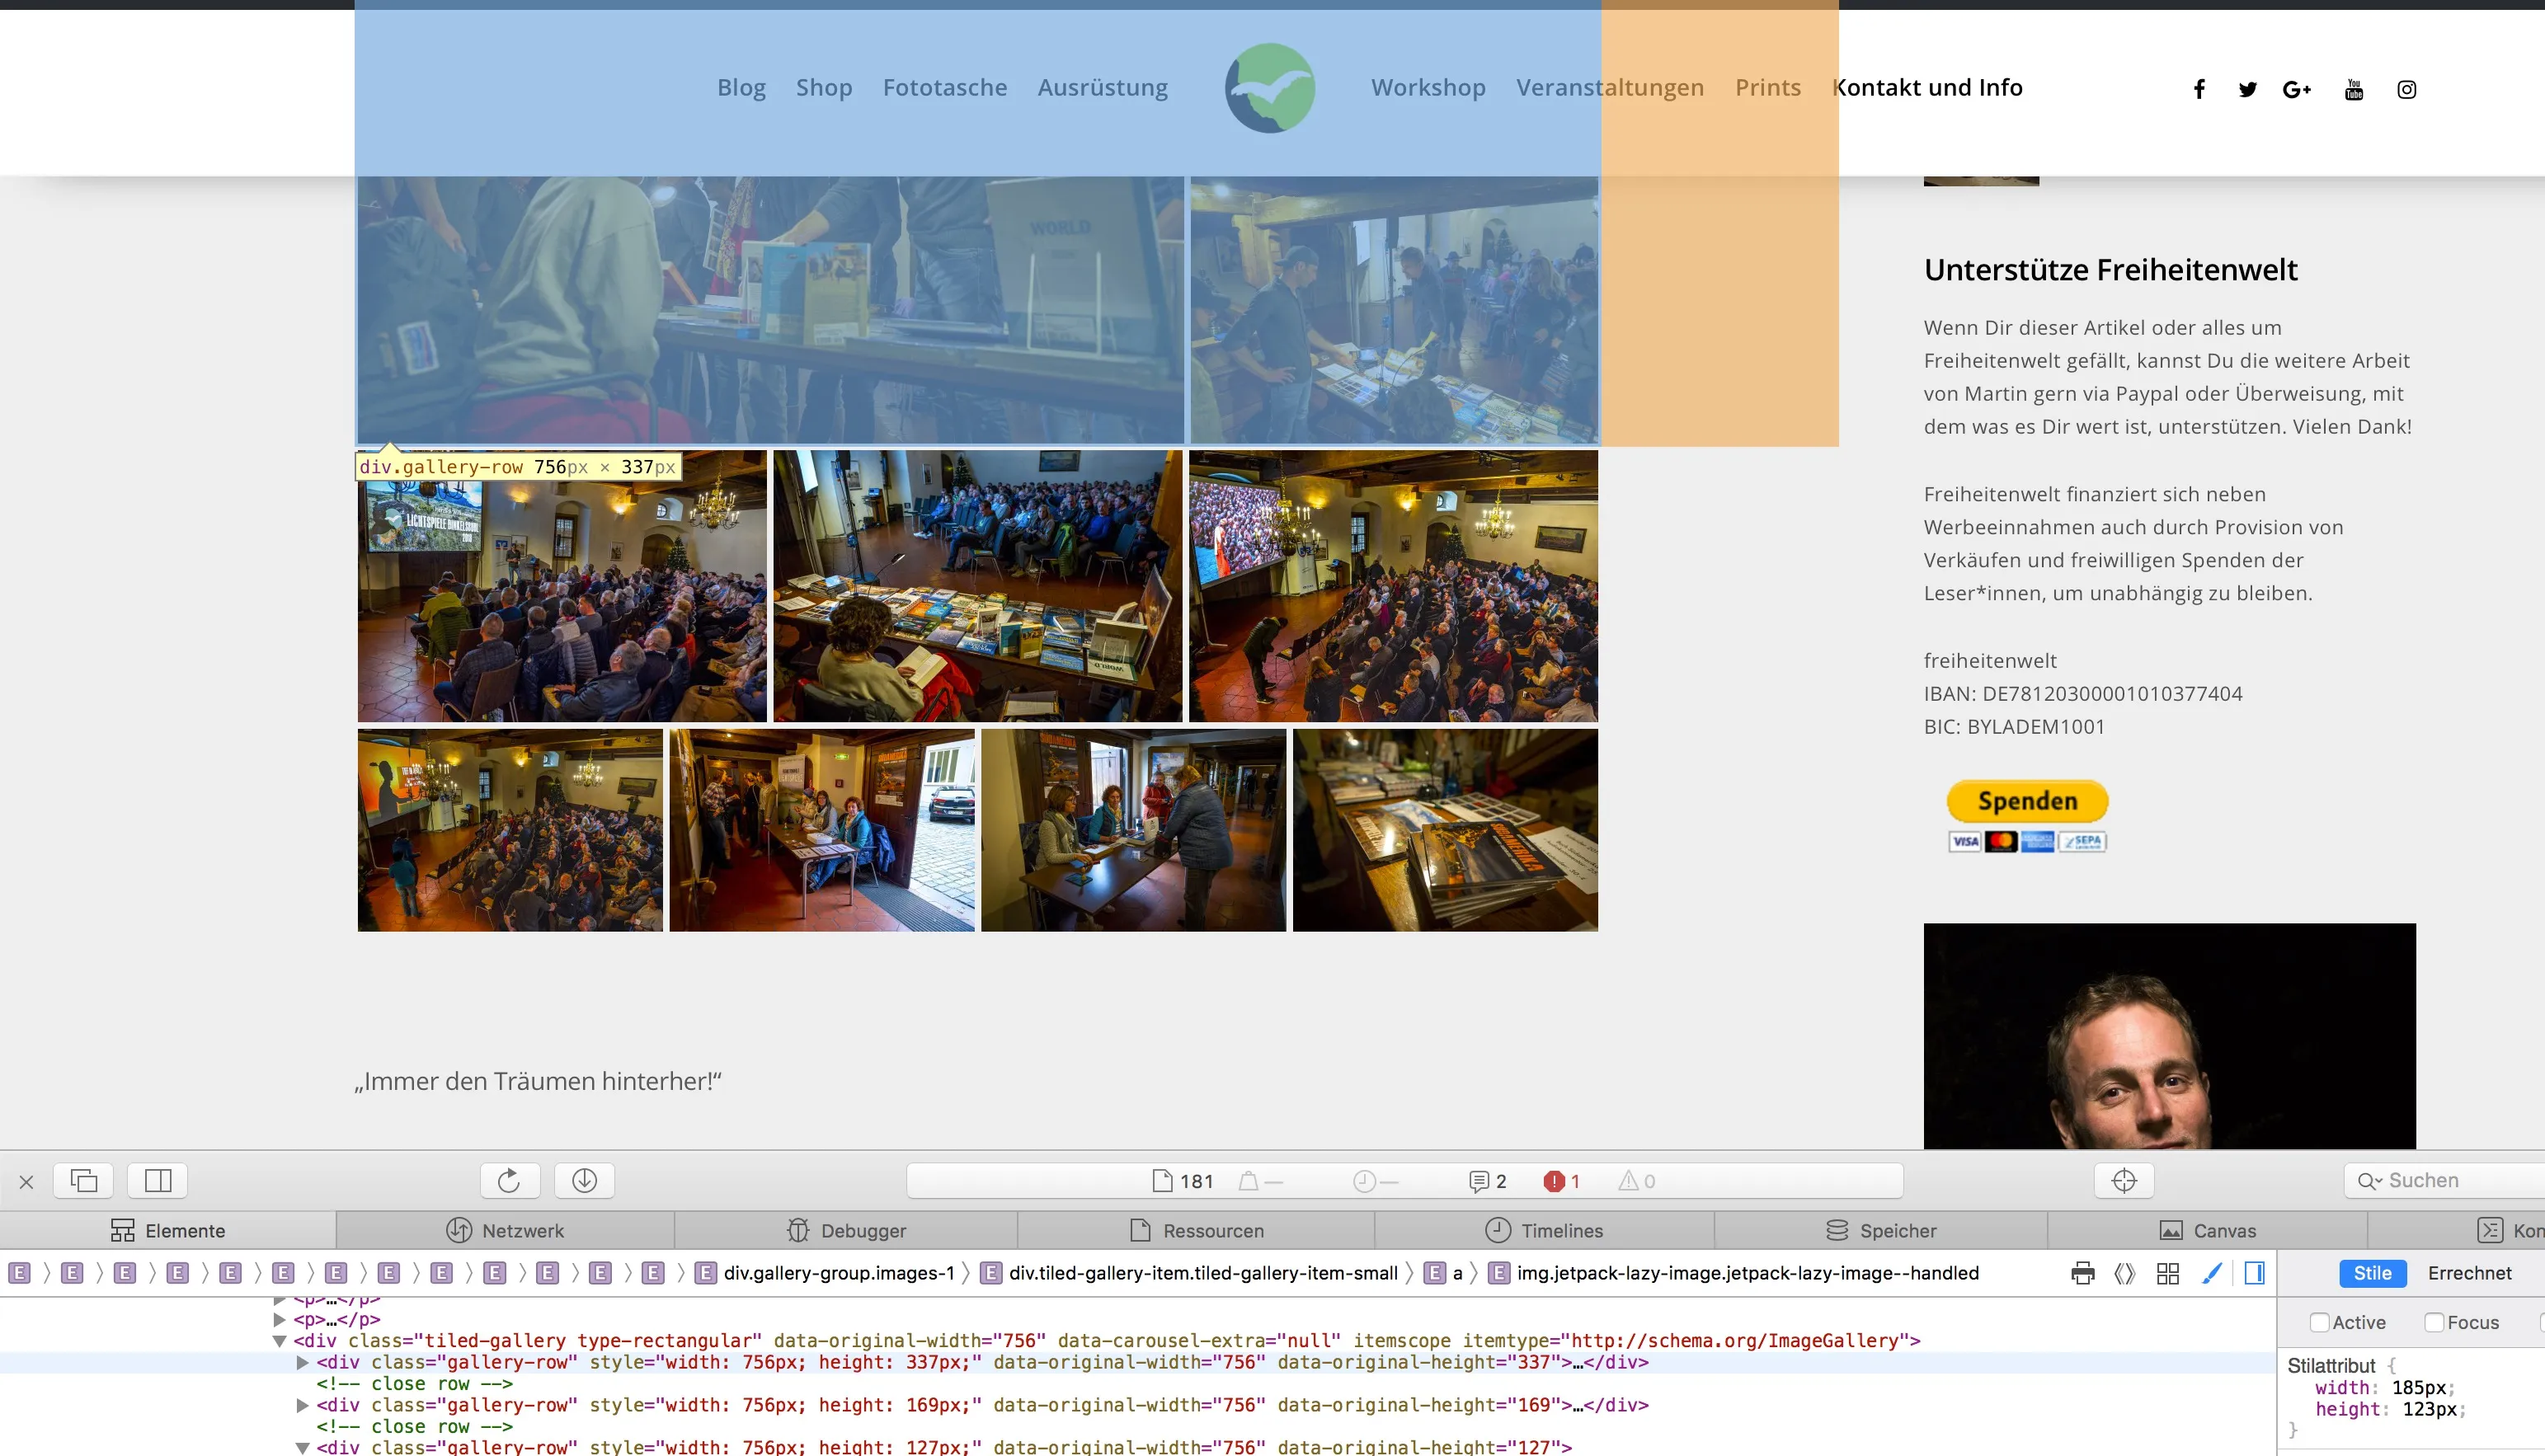
Task: Expand the first gallery-row div node
Action: tap(302, 1362)
